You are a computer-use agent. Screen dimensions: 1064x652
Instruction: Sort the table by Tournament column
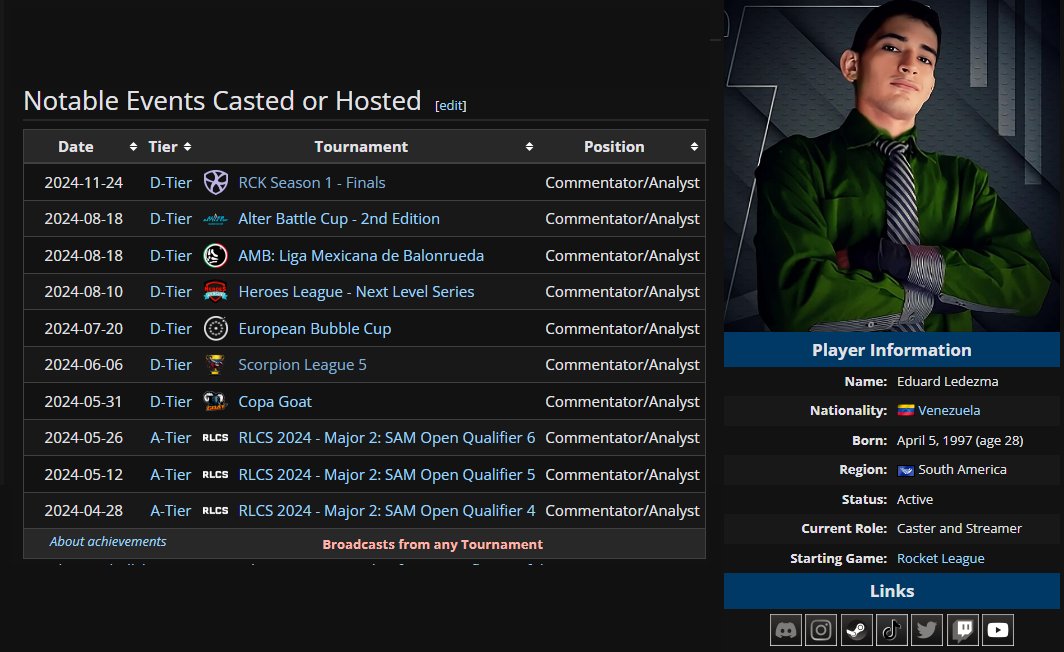point(529,147)
